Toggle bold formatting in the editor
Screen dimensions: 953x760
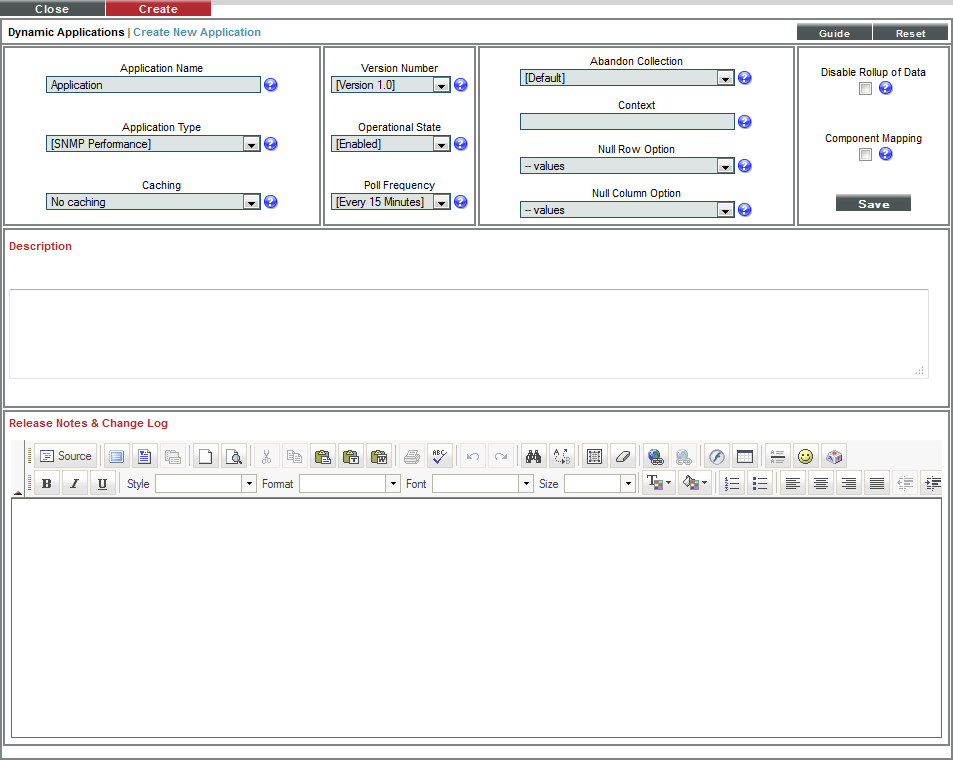[46, 484]
